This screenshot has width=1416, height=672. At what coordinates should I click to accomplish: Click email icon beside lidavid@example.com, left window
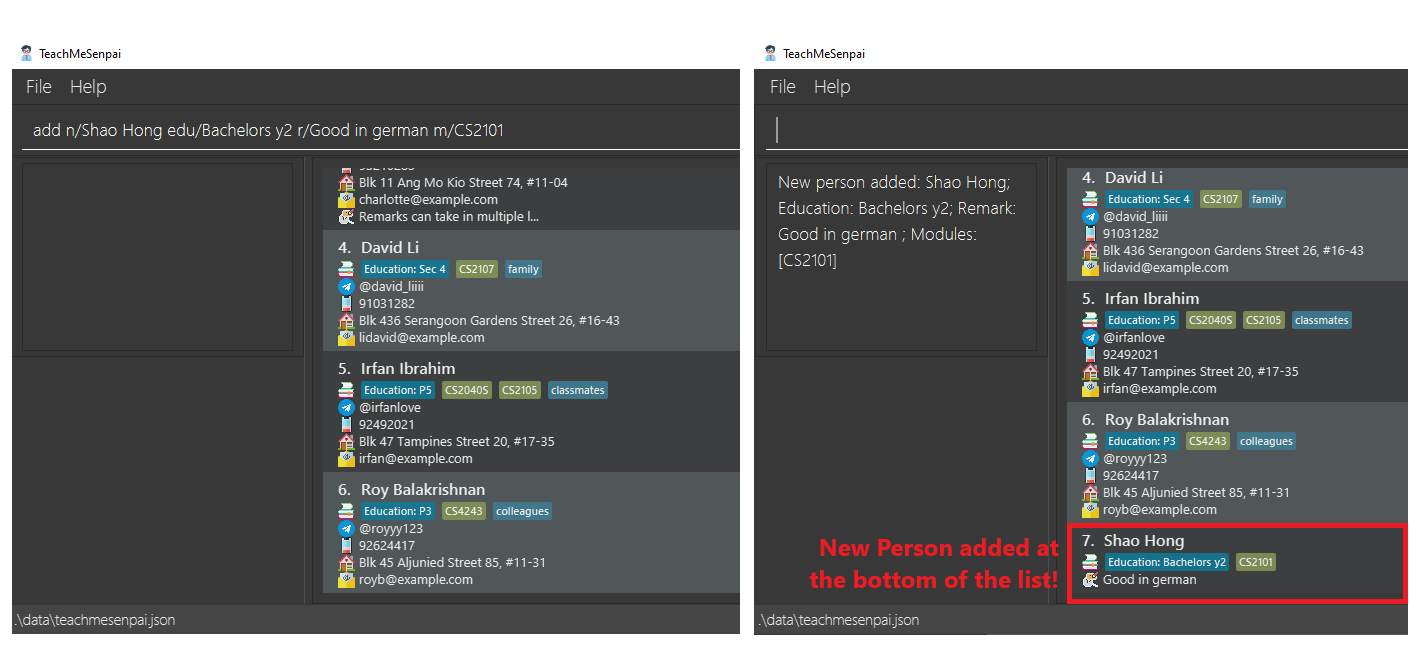tap(346, 338)
